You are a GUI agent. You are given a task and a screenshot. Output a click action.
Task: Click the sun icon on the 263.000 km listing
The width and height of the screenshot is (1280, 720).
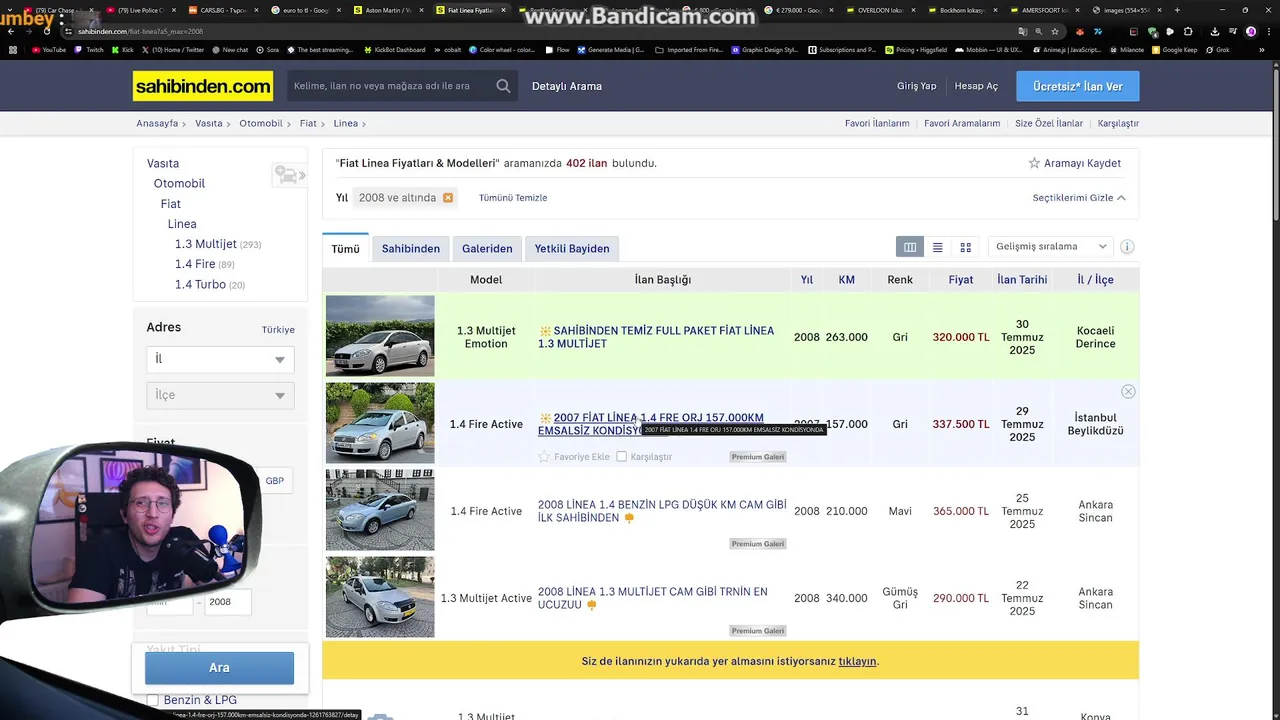[545, 331]
